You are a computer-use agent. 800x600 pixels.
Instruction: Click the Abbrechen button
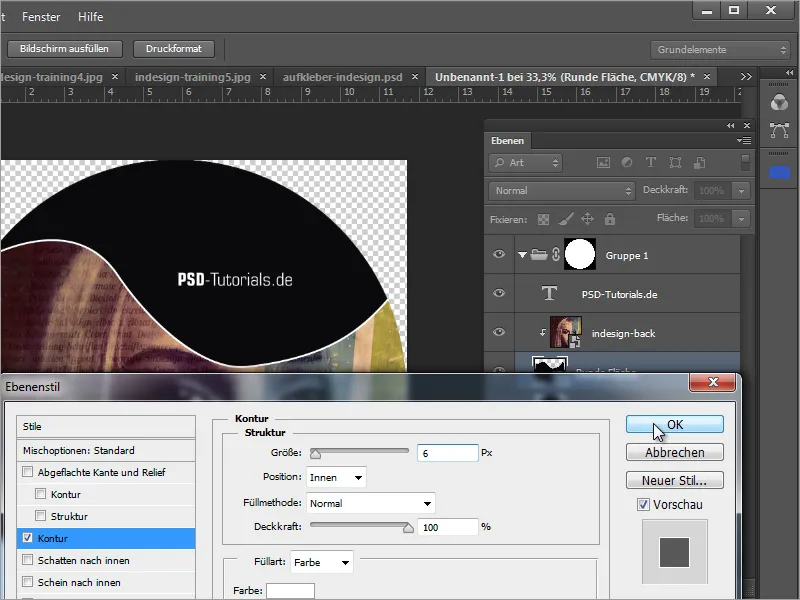[674, 452]
